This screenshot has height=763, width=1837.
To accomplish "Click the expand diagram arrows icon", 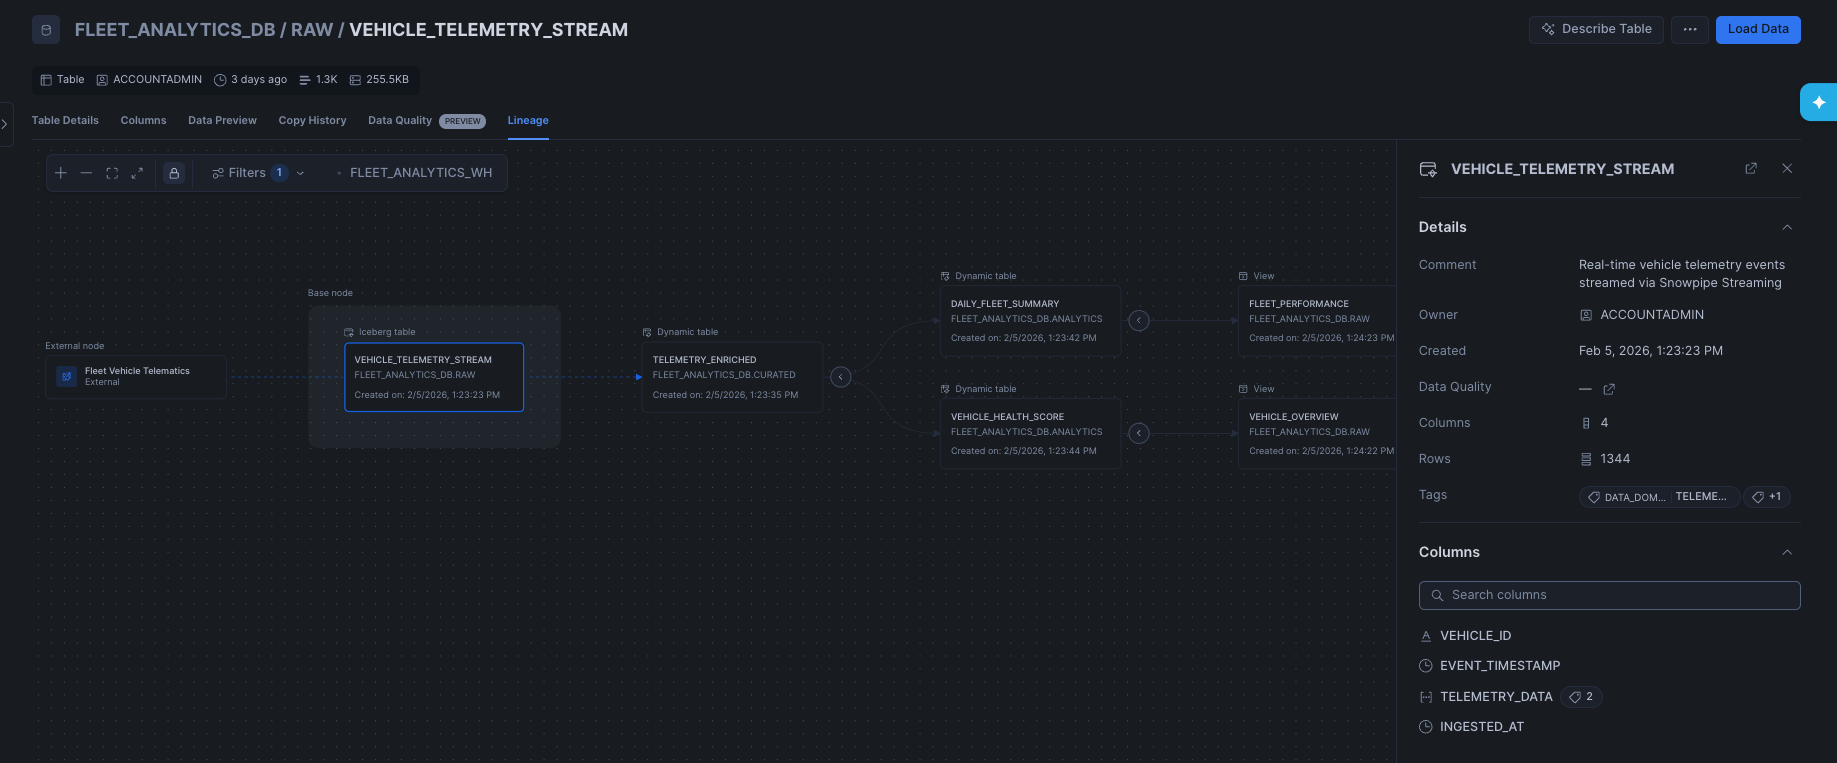I will [x=138, y=172].
